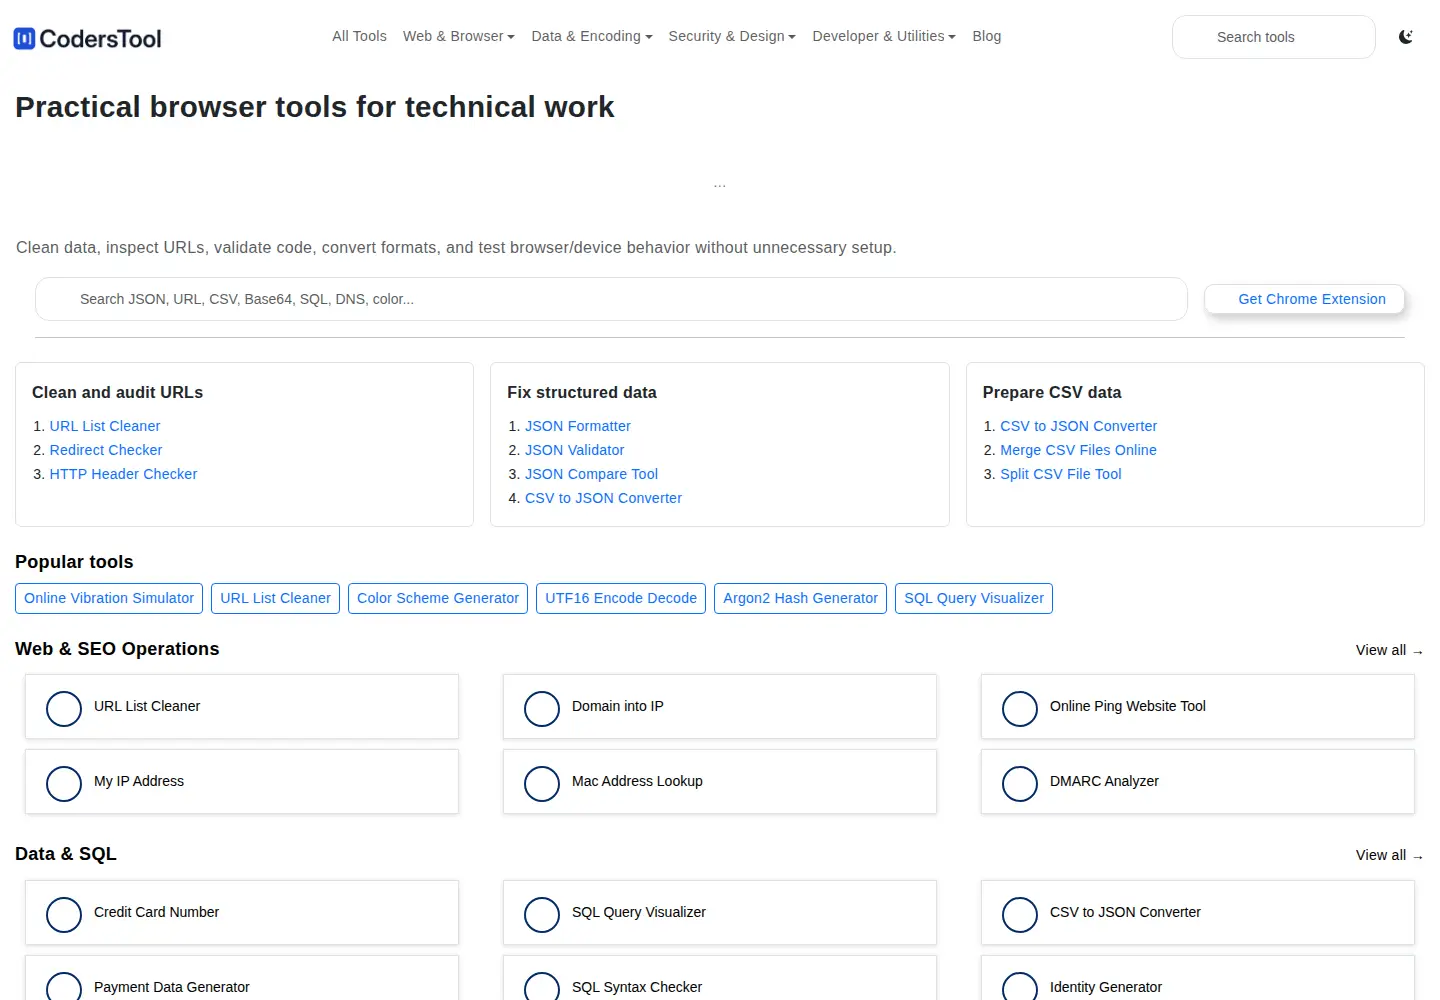1440x1000 pixels.
Task: Click the circle icon beside Online Ping Website Tool
Action: 1020,708
